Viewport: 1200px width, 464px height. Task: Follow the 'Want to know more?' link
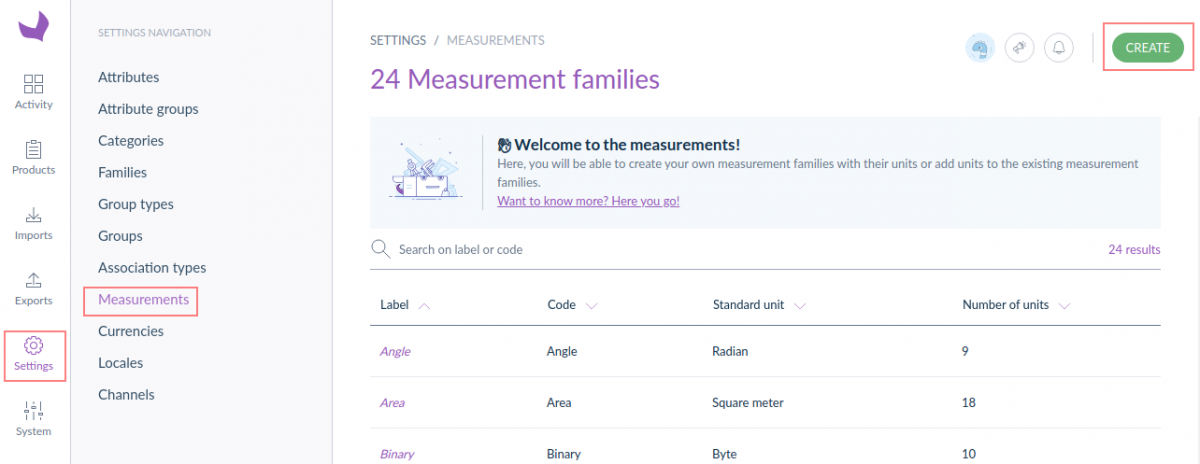tap(588, 201)
